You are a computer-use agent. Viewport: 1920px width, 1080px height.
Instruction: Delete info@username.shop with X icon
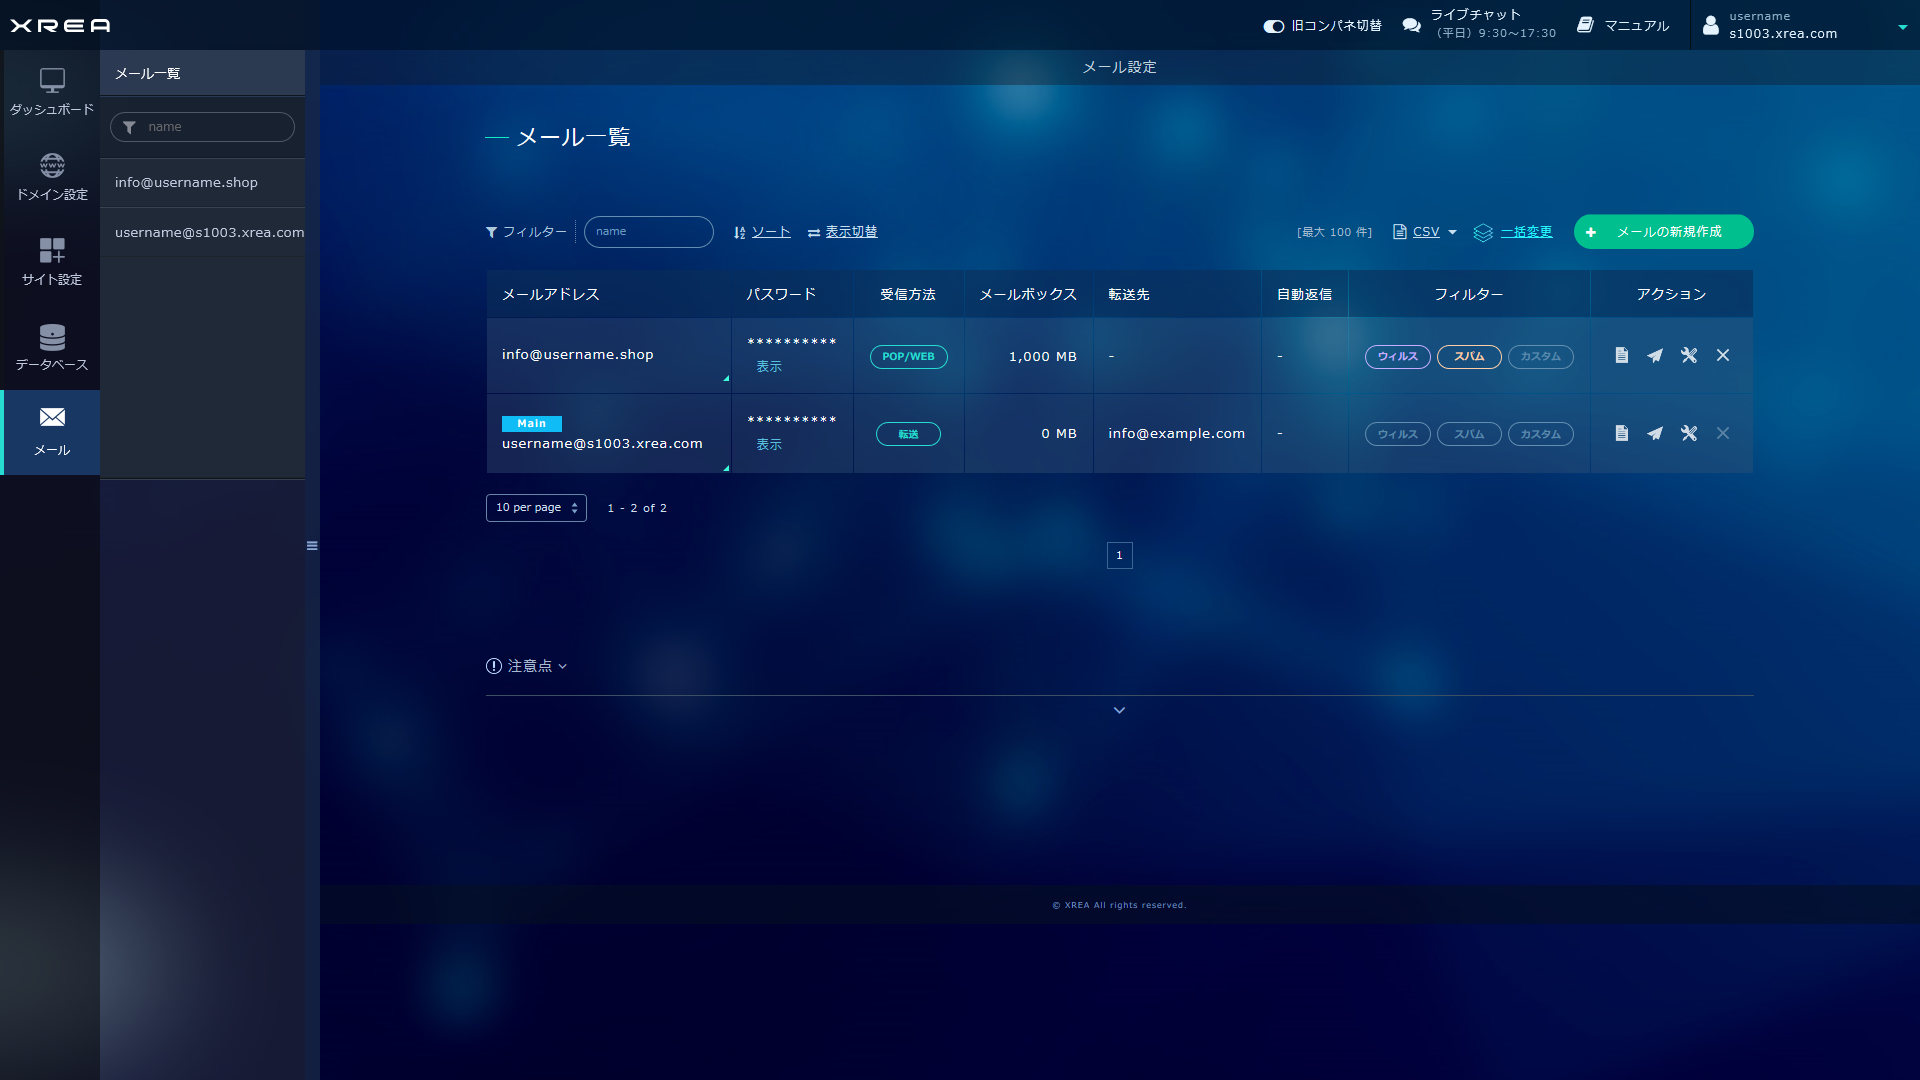1723,356
